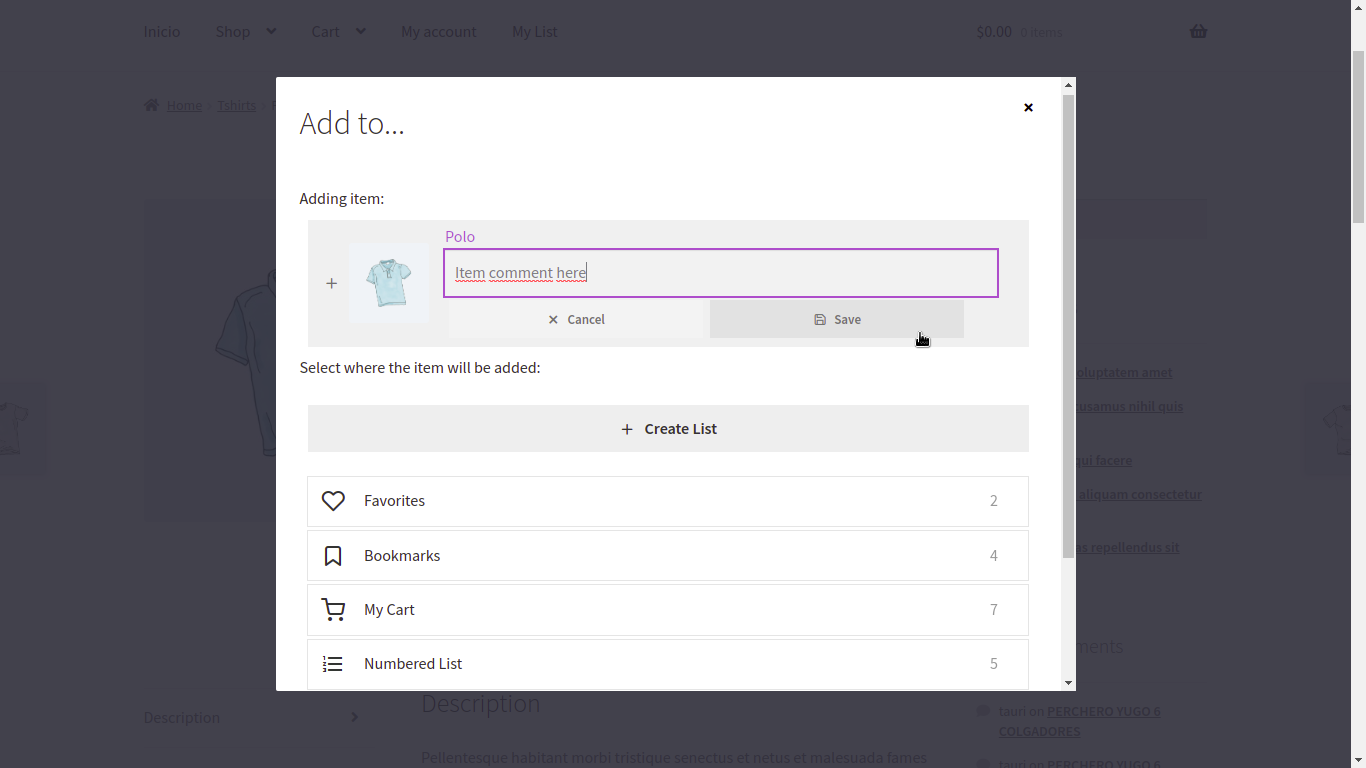Open My account menu item

[x=438, y=32]
